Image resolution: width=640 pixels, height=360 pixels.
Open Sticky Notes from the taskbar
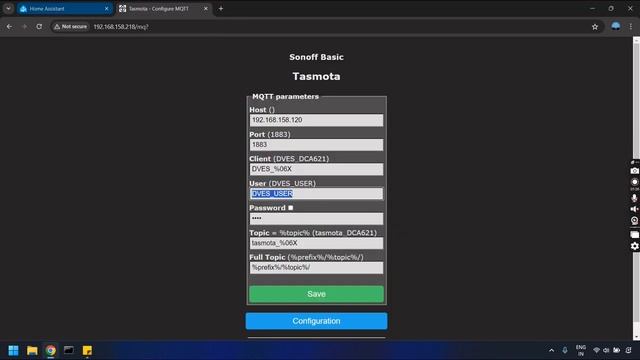(87, 350)
